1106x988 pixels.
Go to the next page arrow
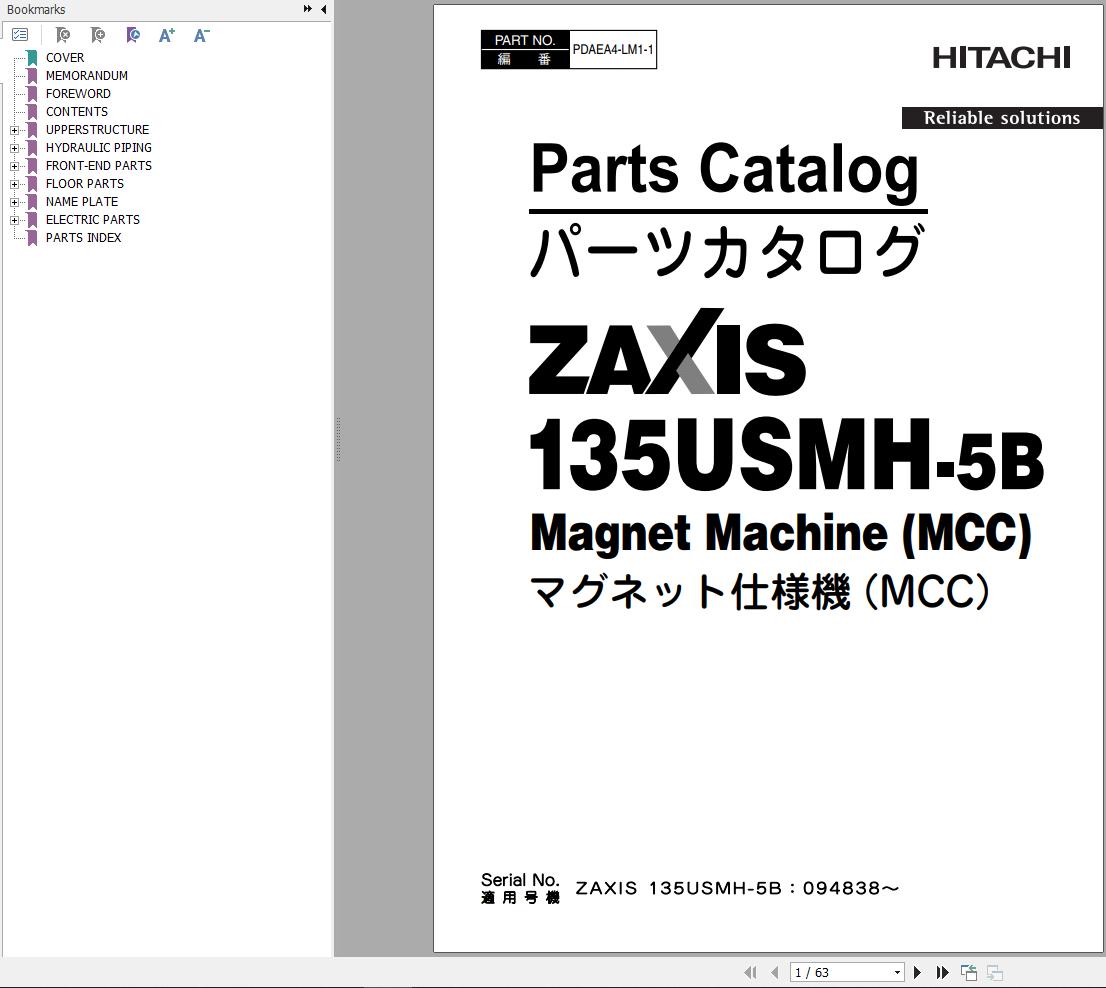pyautogui.click(x=917, y=972)
